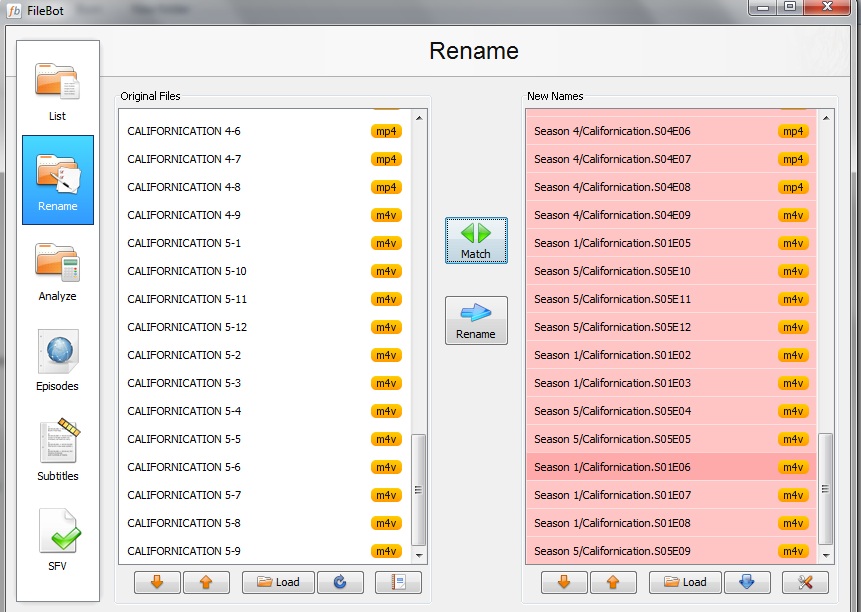The height and width of the screenshot is (612, 861).
Task: Select the Rename panel in sidebar
Action: point(58,180)
